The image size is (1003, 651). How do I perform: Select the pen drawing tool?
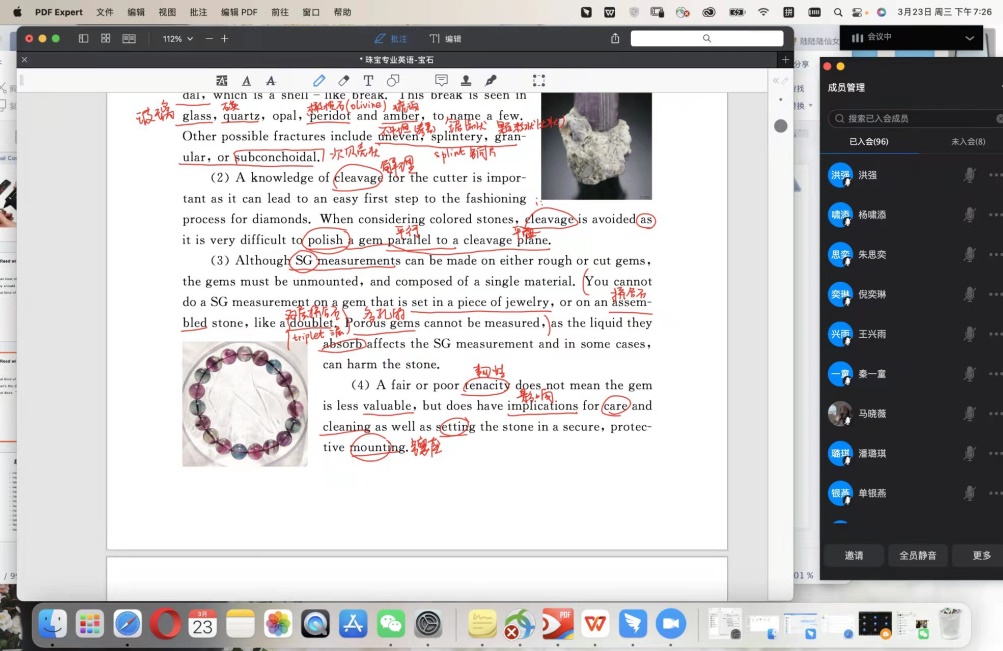click(x=319, y=81)
